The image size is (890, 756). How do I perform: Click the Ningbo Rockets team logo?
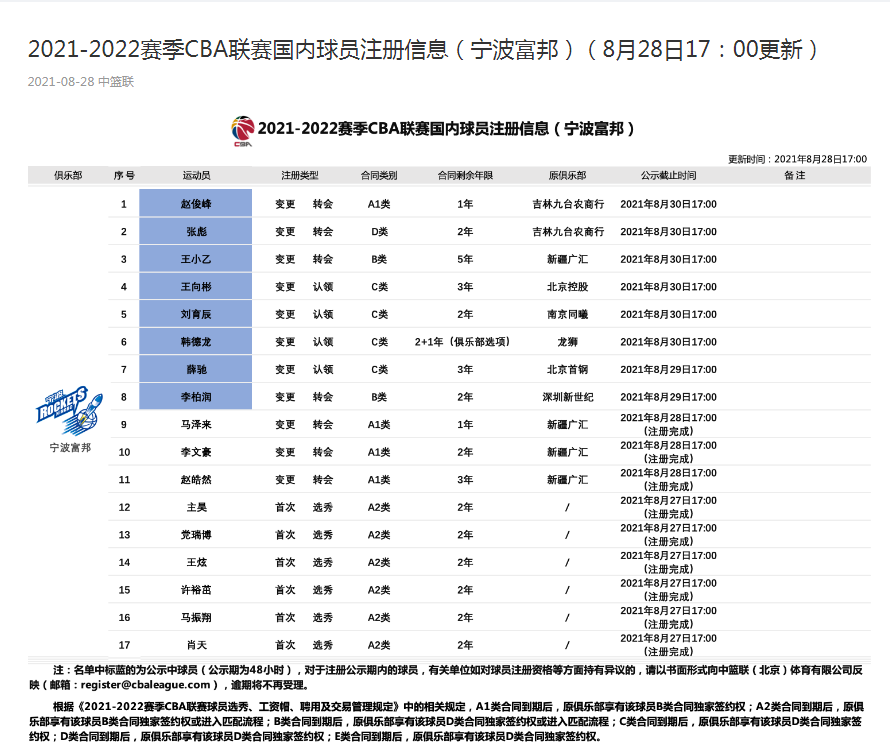69,411
